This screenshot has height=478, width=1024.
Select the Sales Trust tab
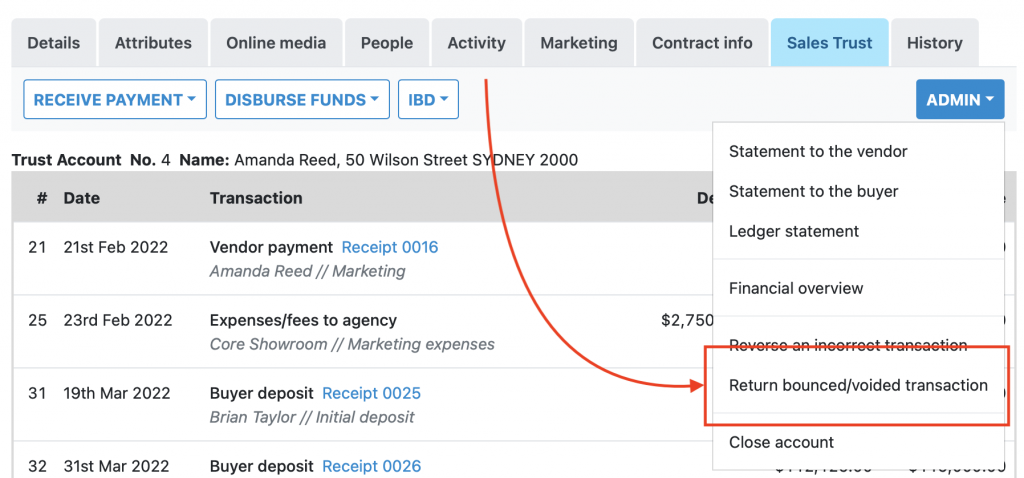(x=829, y=43)
